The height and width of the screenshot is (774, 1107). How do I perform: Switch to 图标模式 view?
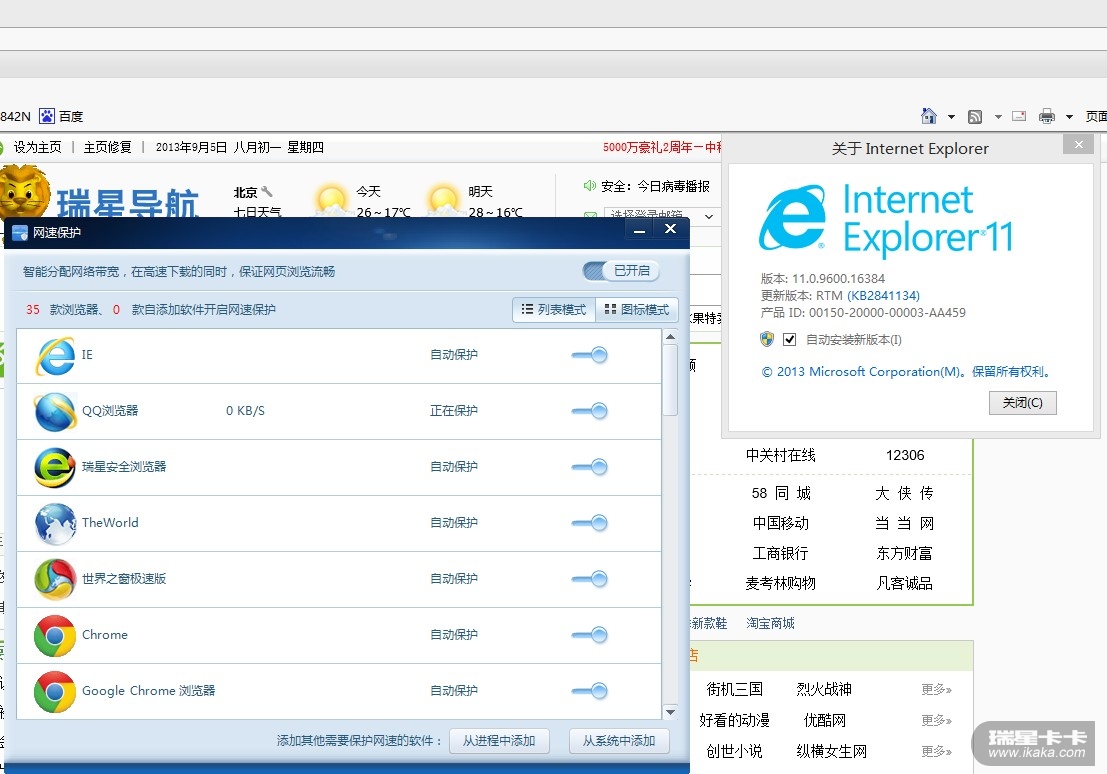tap(637, 310)
